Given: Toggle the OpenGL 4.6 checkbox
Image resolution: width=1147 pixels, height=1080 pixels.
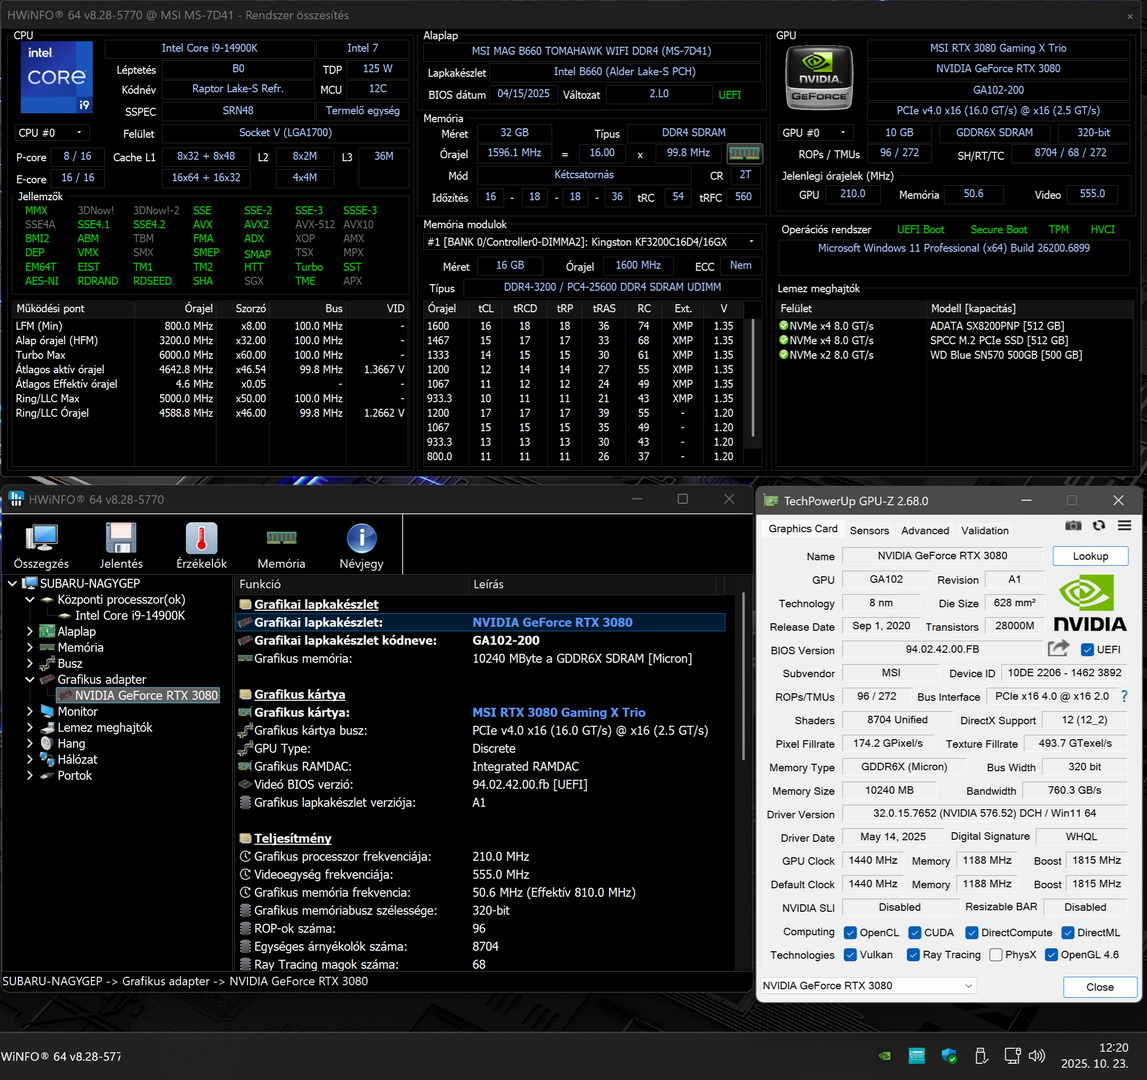Looking at the screenshot, I should 1051,955.
